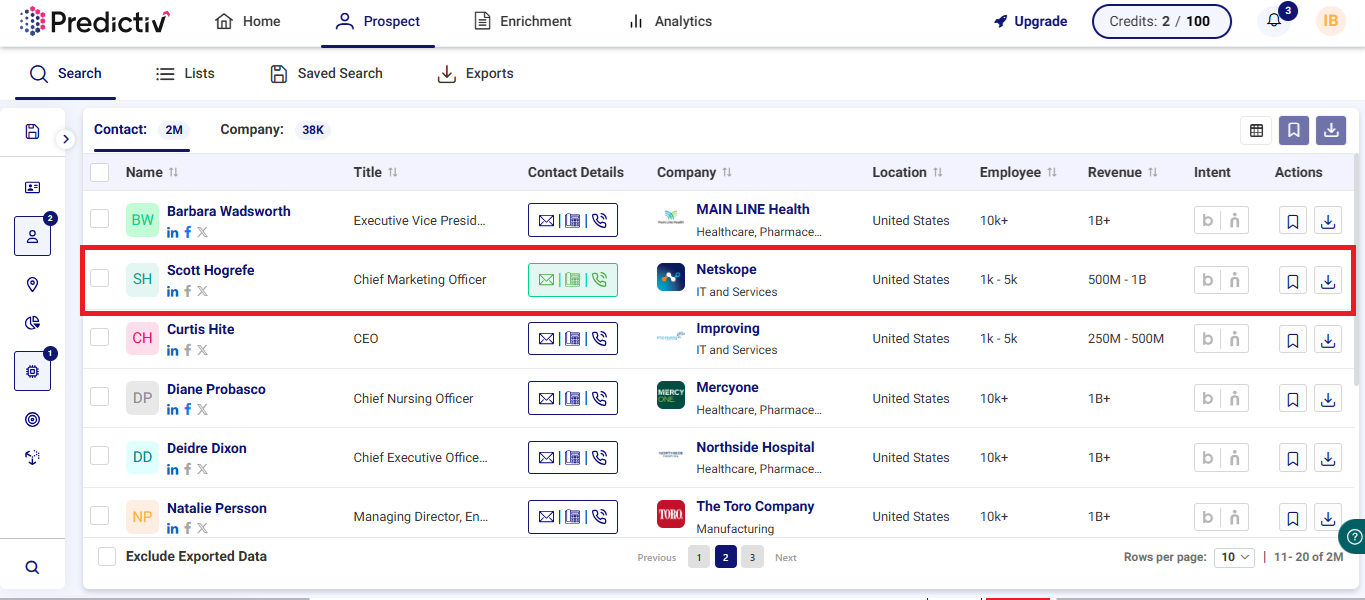Open Curtis Hite's X profile icon
Viewport: 1365px width, 600px height.
point(202,350)
